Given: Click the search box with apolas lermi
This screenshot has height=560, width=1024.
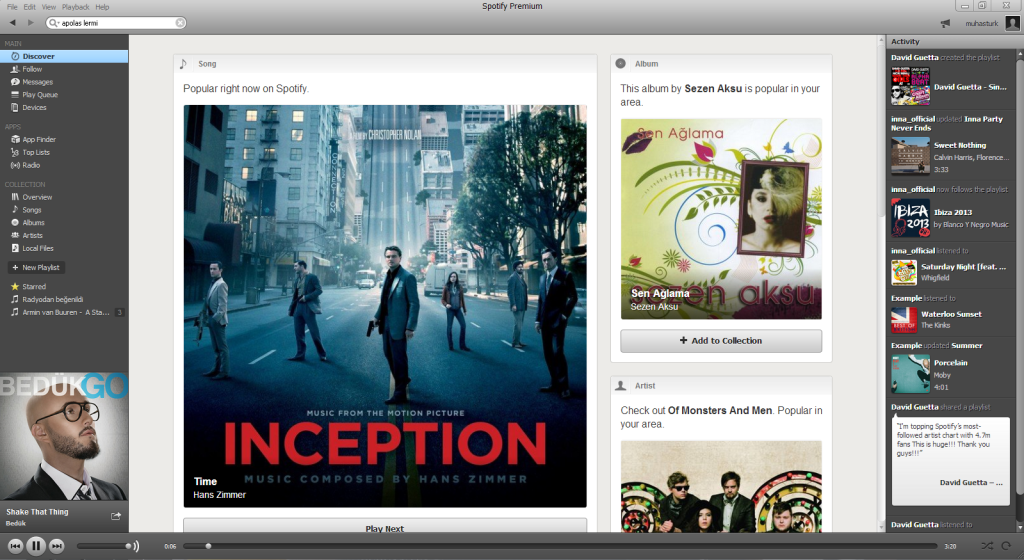Looking at the screenshot, I should (116, 23).
